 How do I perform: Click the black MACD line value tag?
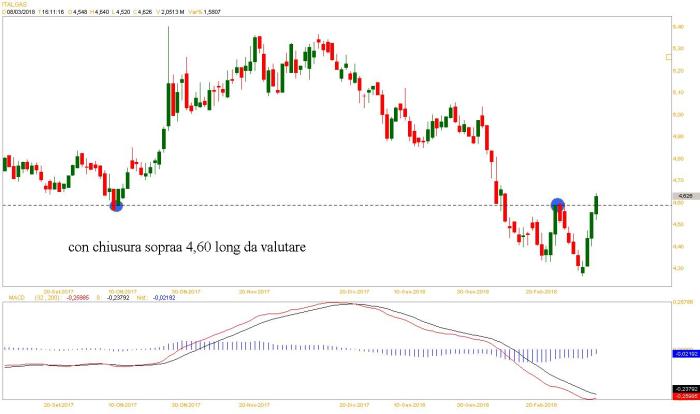685,388
